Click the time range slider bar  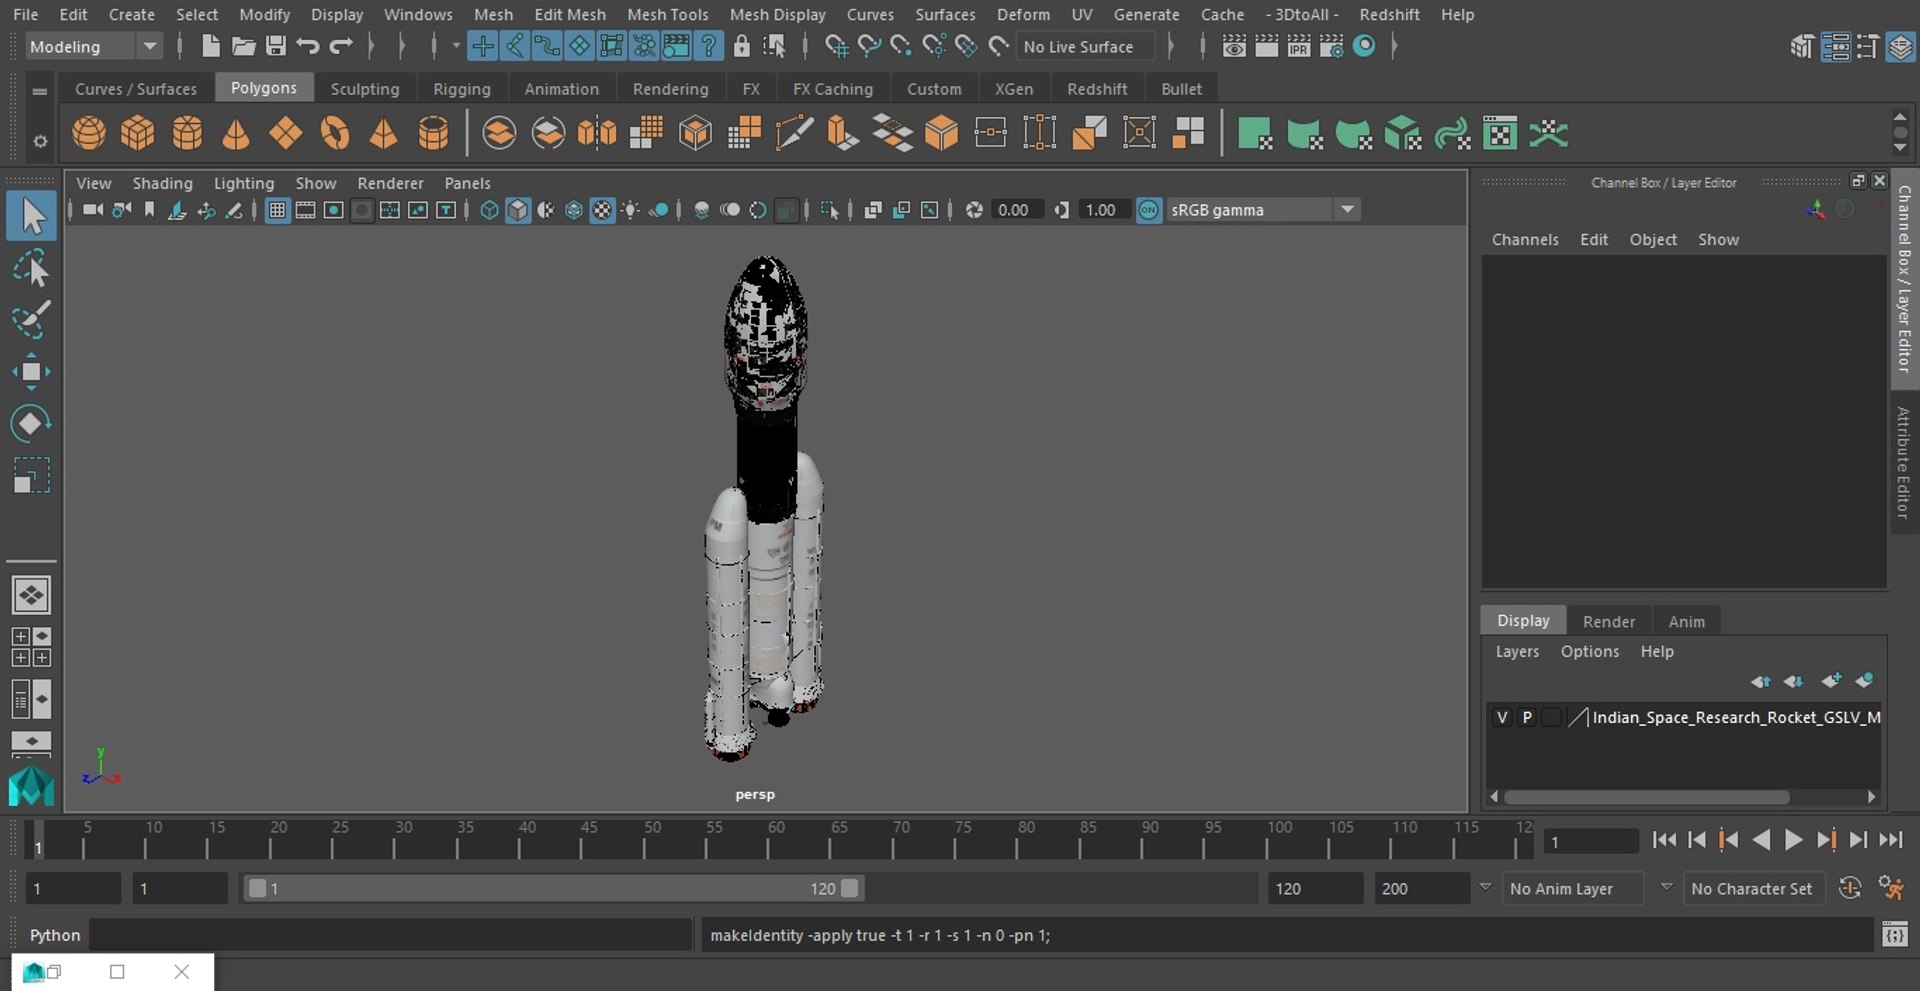point(554,888)
